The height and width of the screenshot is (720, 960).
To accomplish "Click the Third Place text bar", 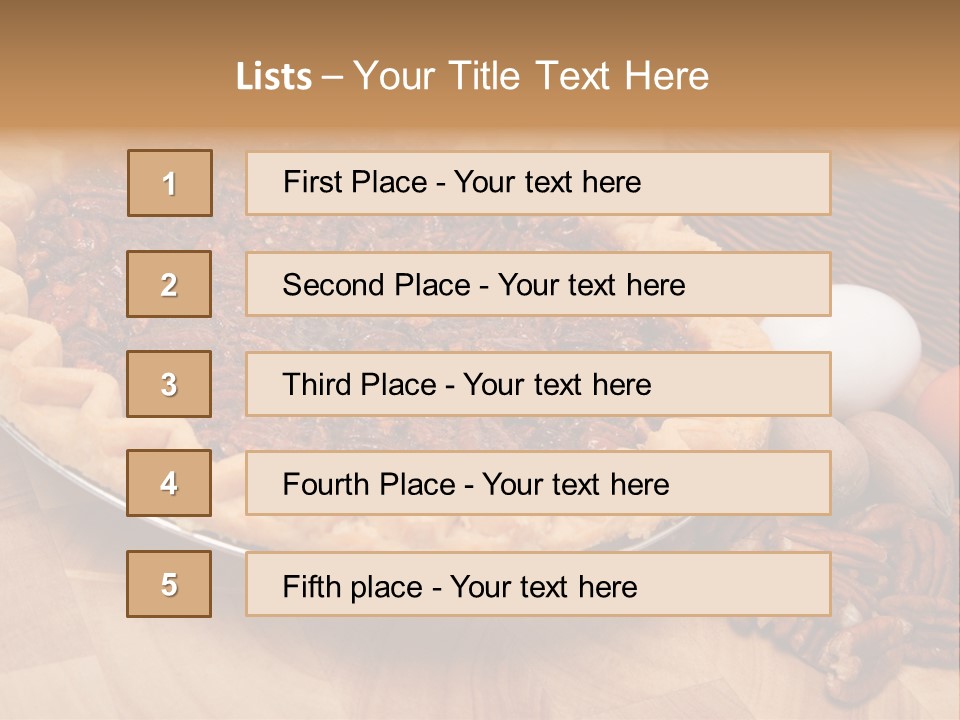I will 538,384.
